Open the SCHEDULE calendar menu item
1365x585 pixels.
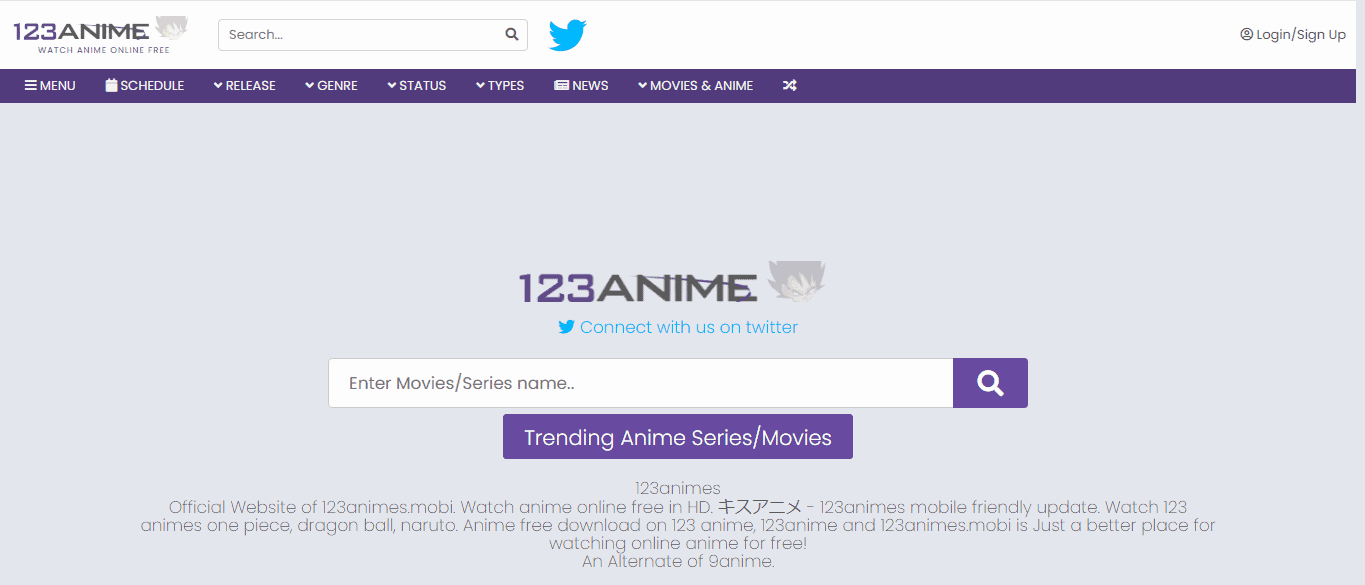[145, 86]
